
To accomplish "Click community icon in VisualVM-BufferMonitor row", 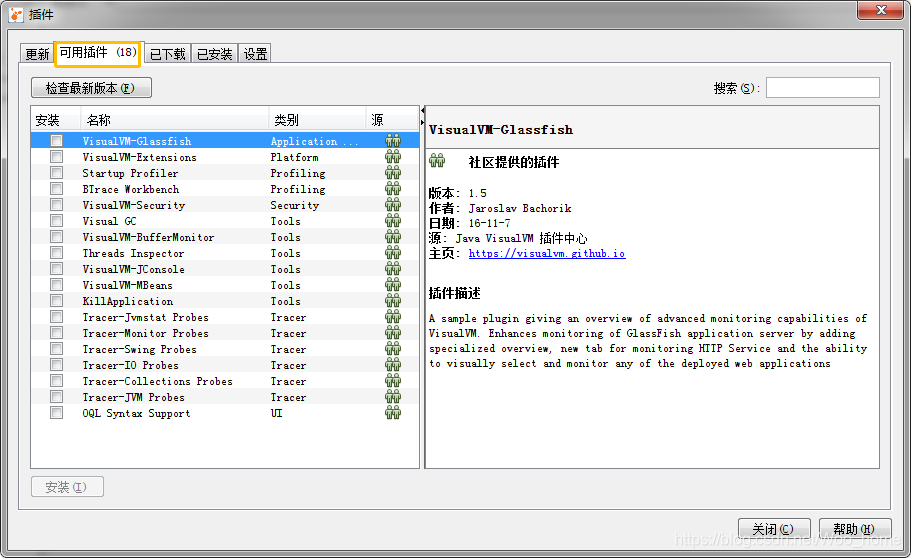I will point(393,237).
